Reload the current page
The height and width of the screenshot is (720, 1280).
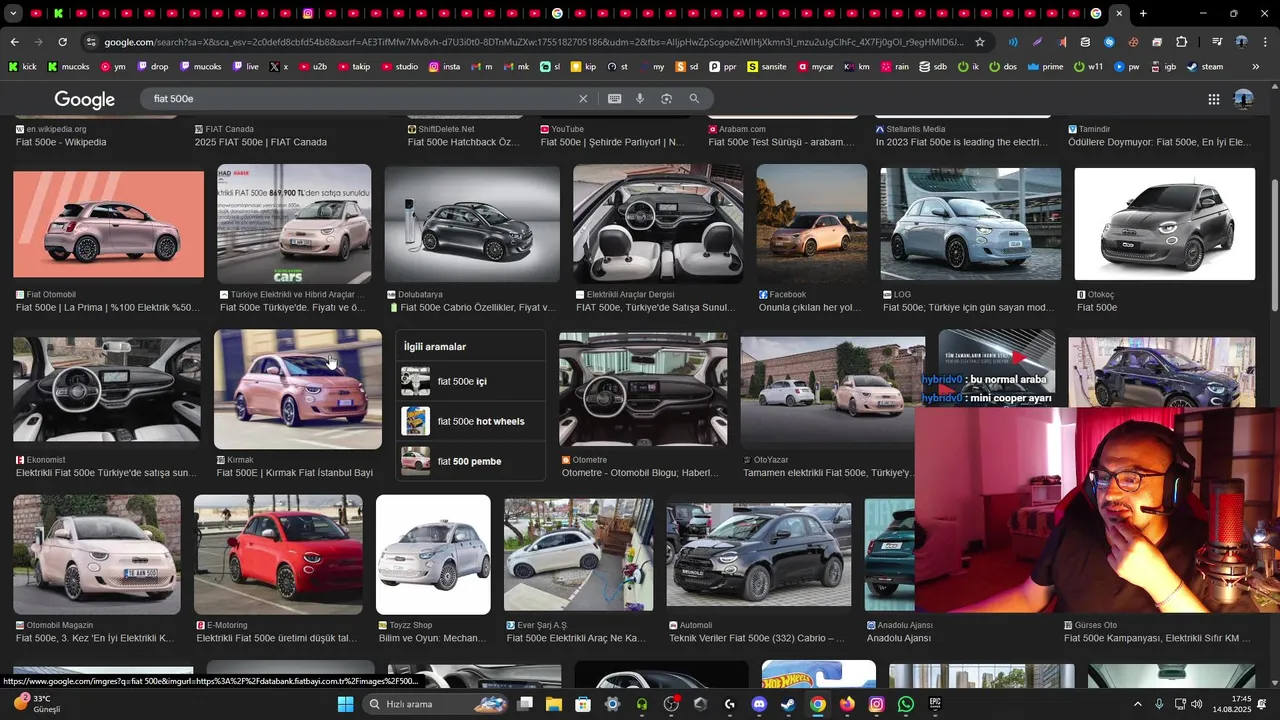62,42
